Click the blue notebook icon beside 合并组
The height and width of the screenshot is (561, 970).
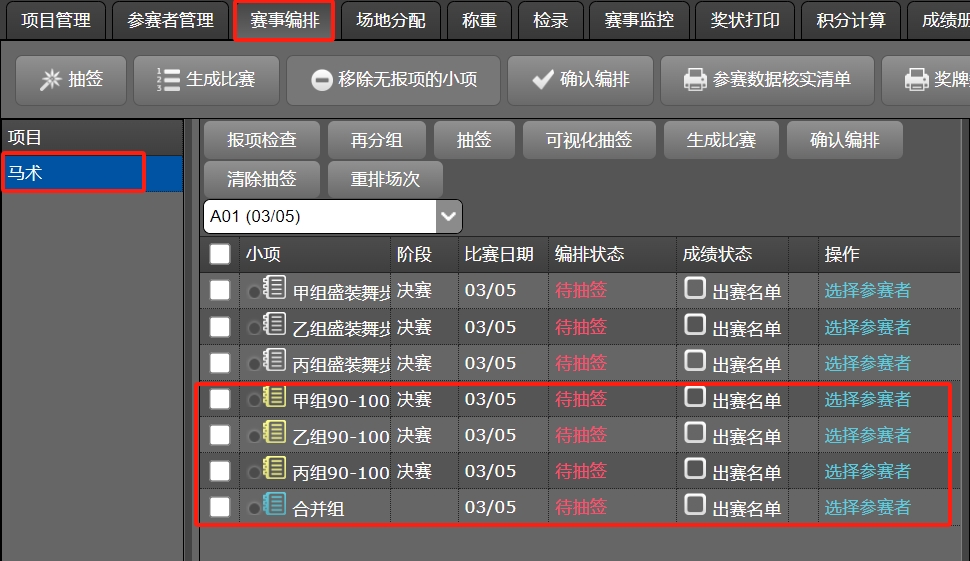point(275,505)
